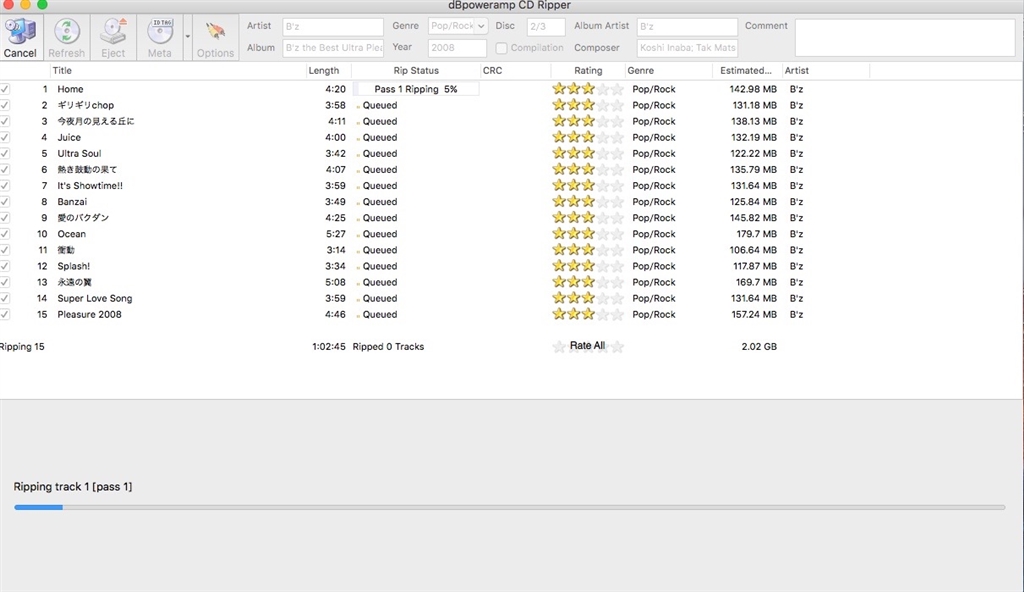Click Pop/Rock genre of track Banzai
The image size is (1024, 592).
tap(654, 202)
